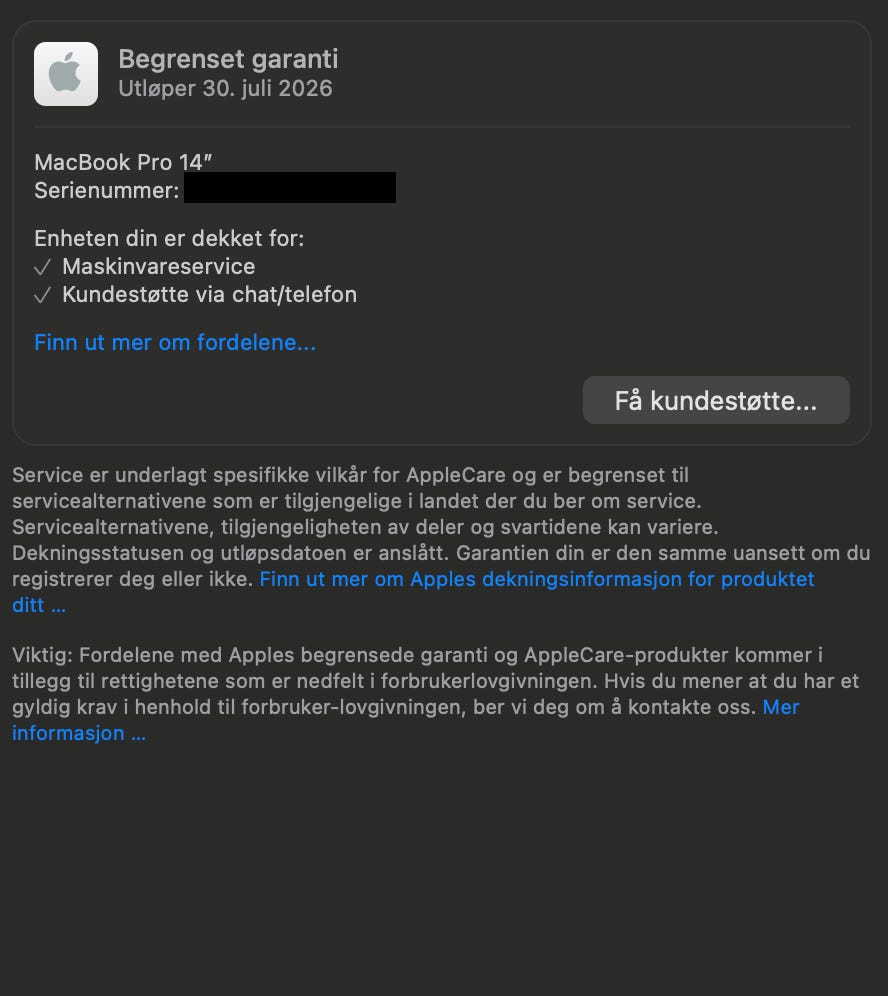Click the 'informasjon ...' link text
This screenshot has height=996, width=888.
coord(79,733)
